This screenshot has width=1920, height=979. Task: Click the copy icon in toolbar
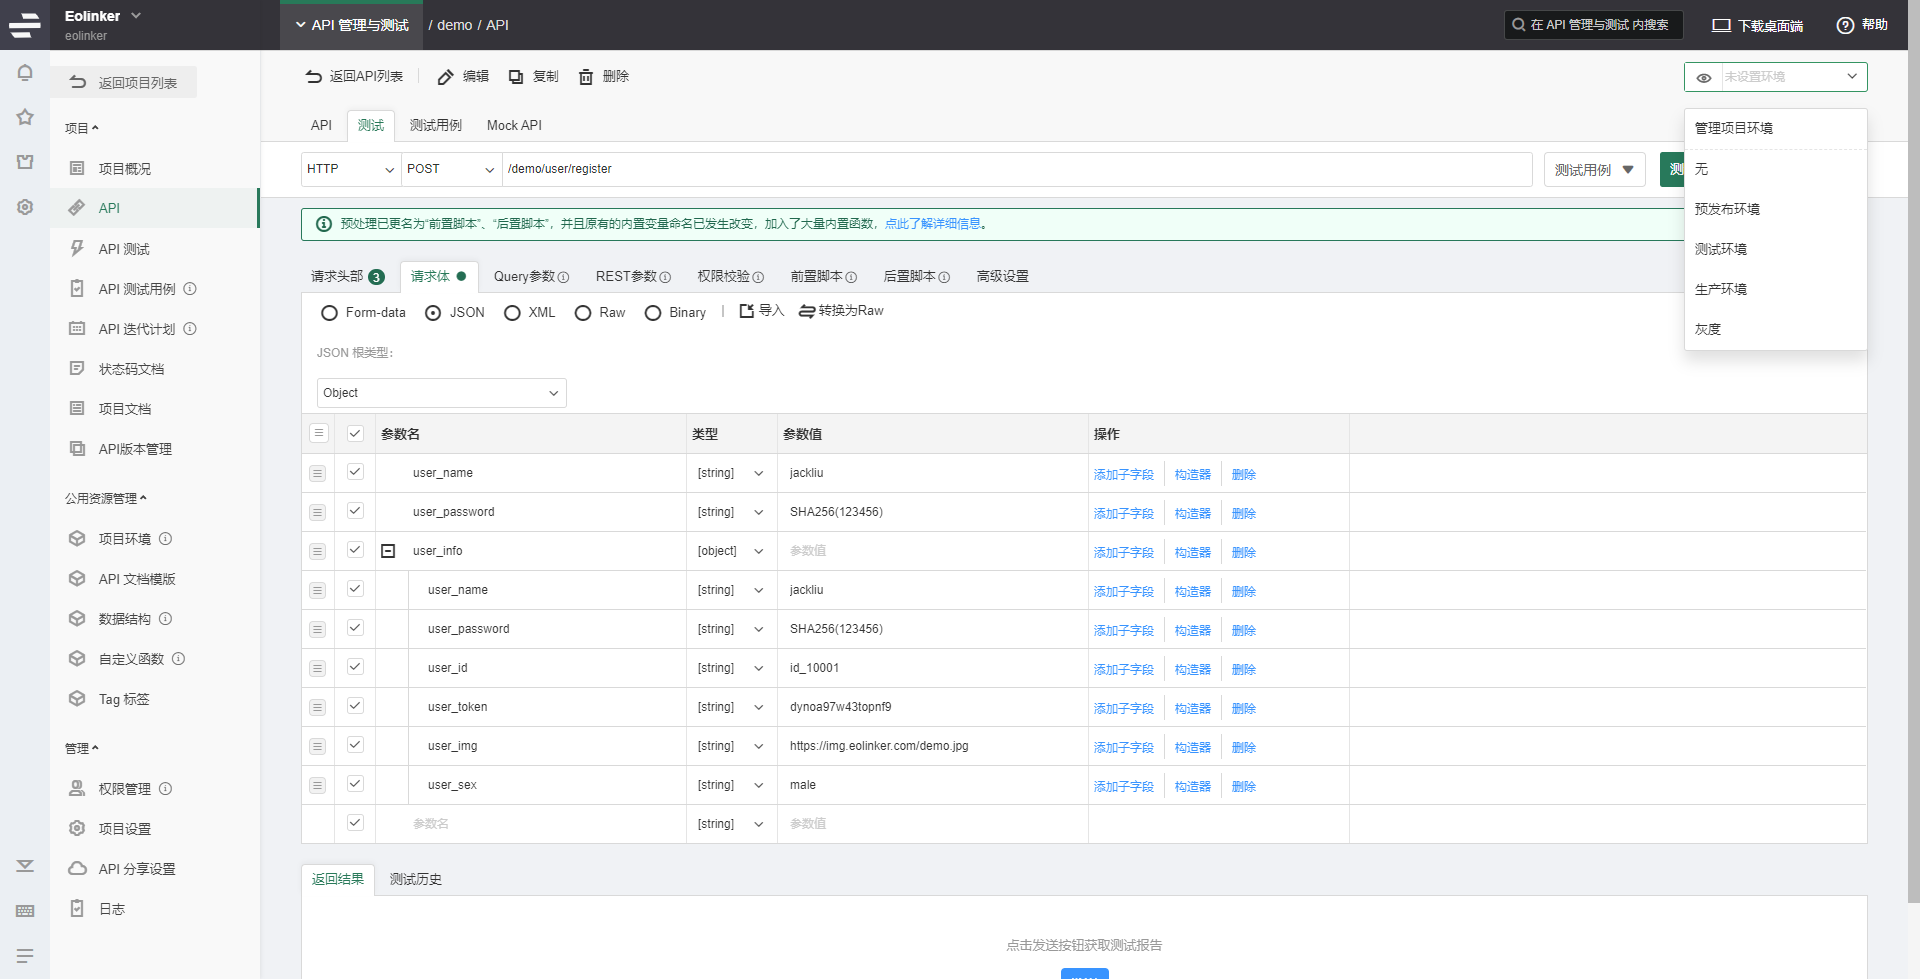coord(516,77)
